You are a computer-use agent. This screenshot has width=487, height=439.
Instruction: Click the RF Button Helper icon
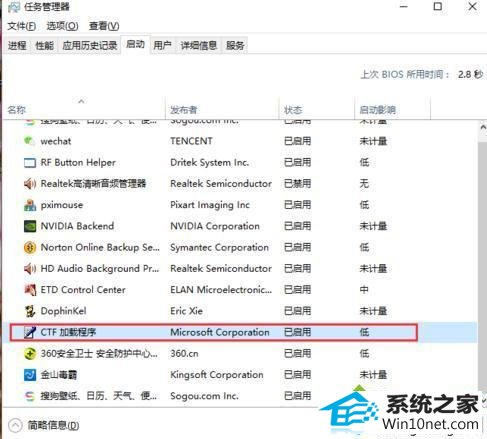pos(30,163)
